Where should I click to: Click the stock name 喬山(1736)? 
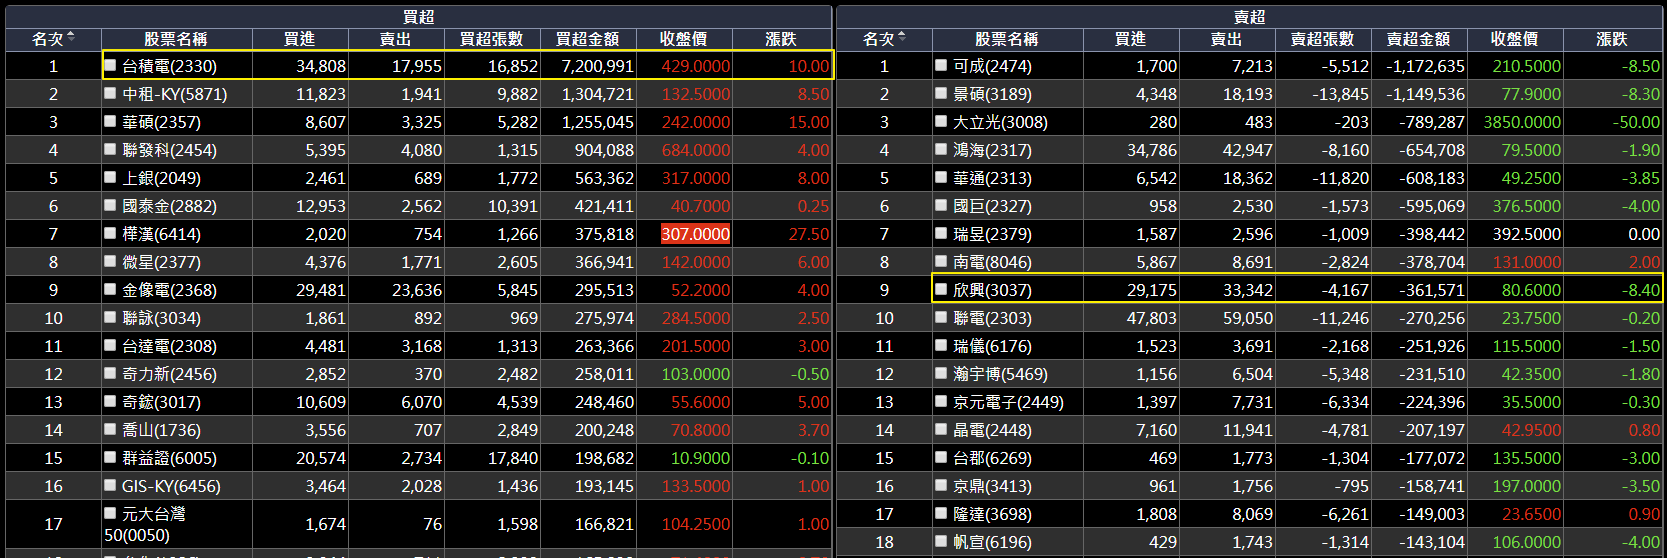[x=161, y=430]
